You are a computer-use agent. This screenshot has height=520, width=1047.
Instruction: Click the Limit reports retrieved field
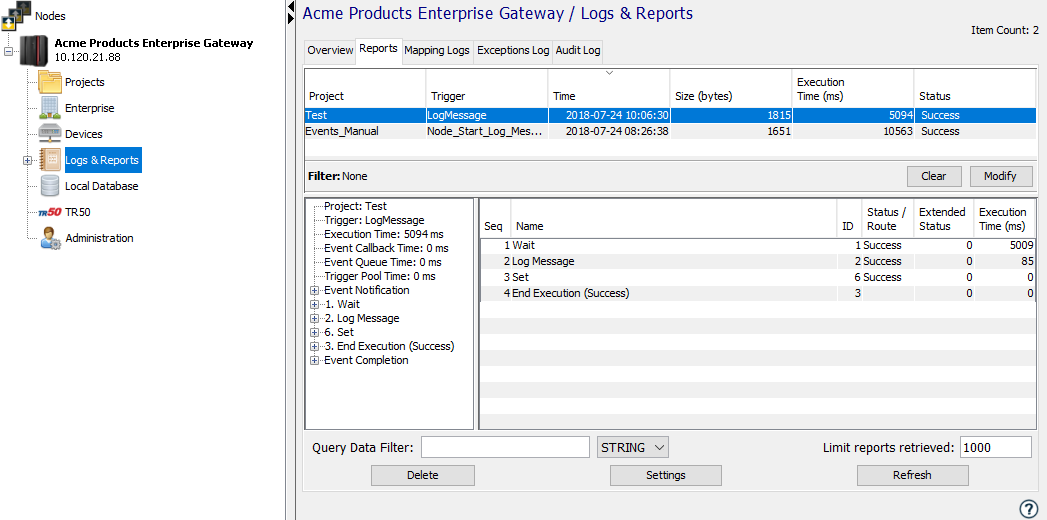tap(996, 447)
